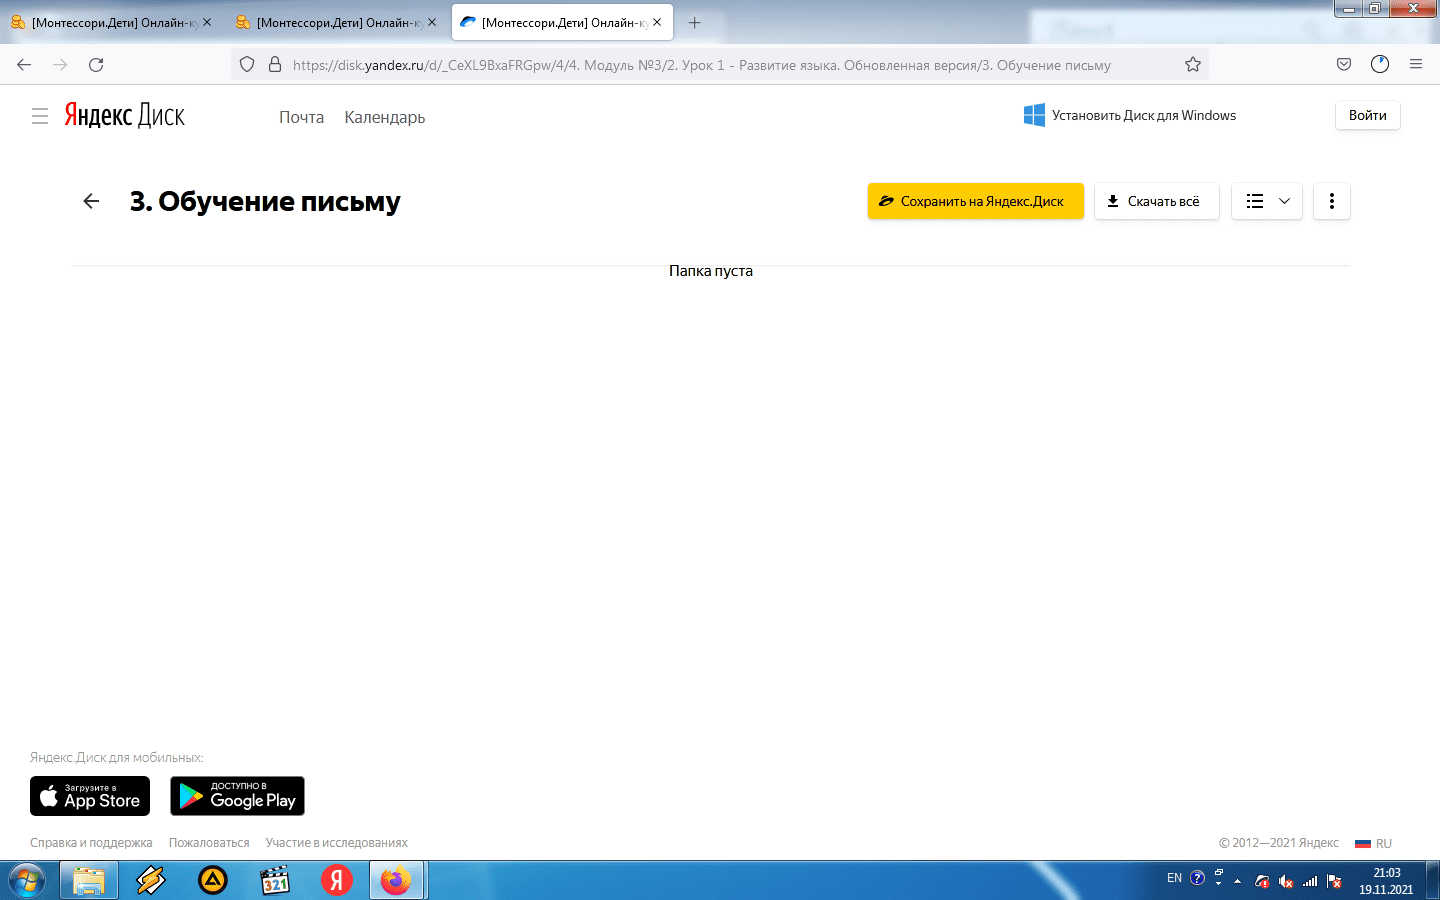Reload the page with the refresh icon

[x=96, y=65]
